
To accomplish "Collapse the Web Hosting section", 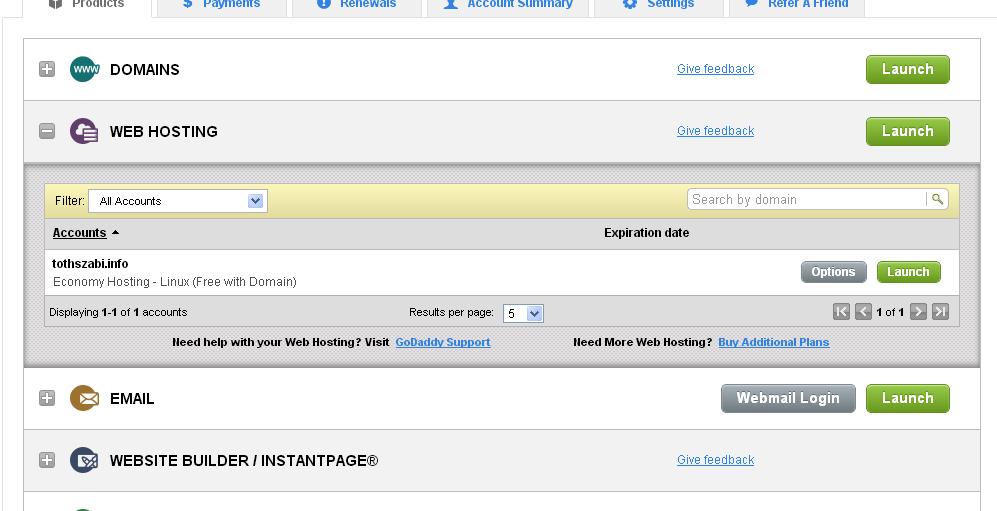I will [47, 131].
